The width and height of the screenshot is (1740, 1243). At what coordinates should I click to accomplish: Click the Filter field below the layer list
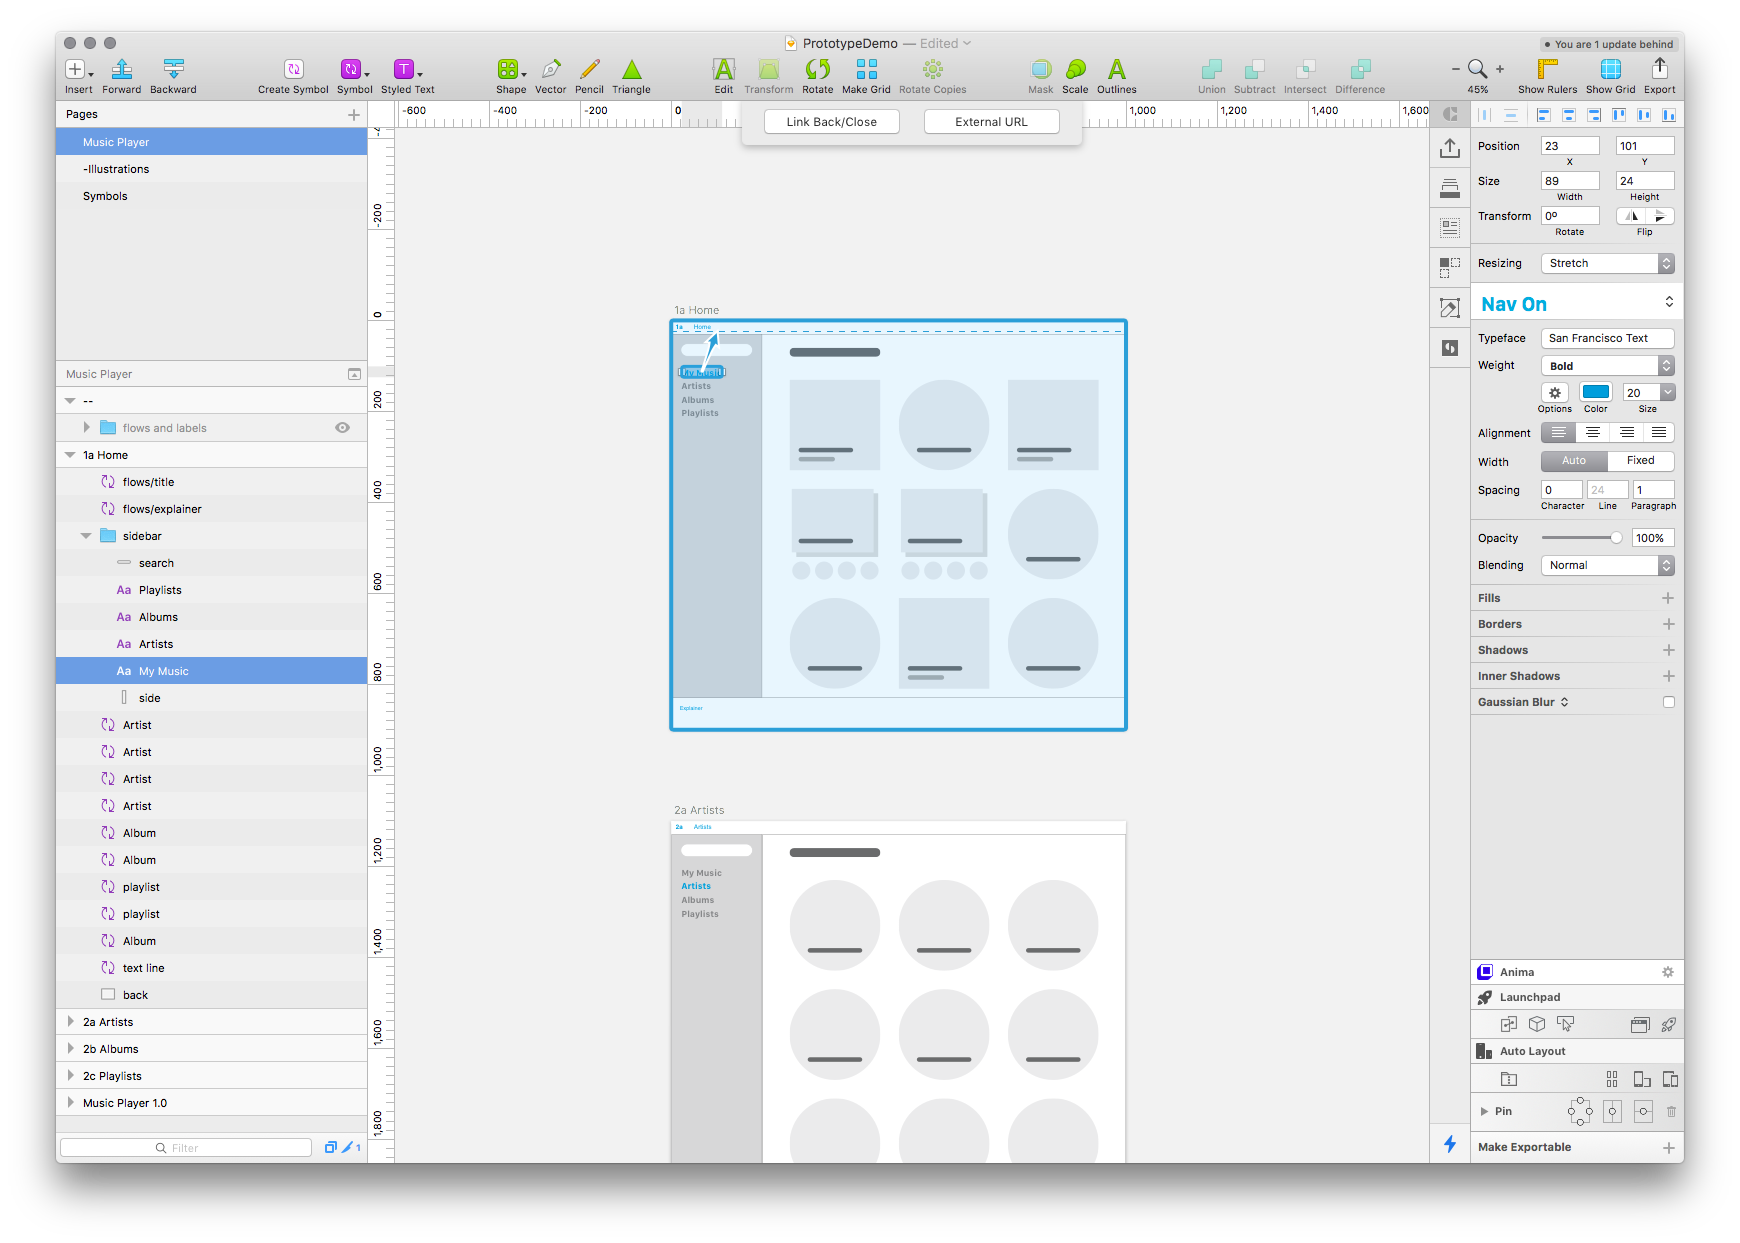[185, 1147]
